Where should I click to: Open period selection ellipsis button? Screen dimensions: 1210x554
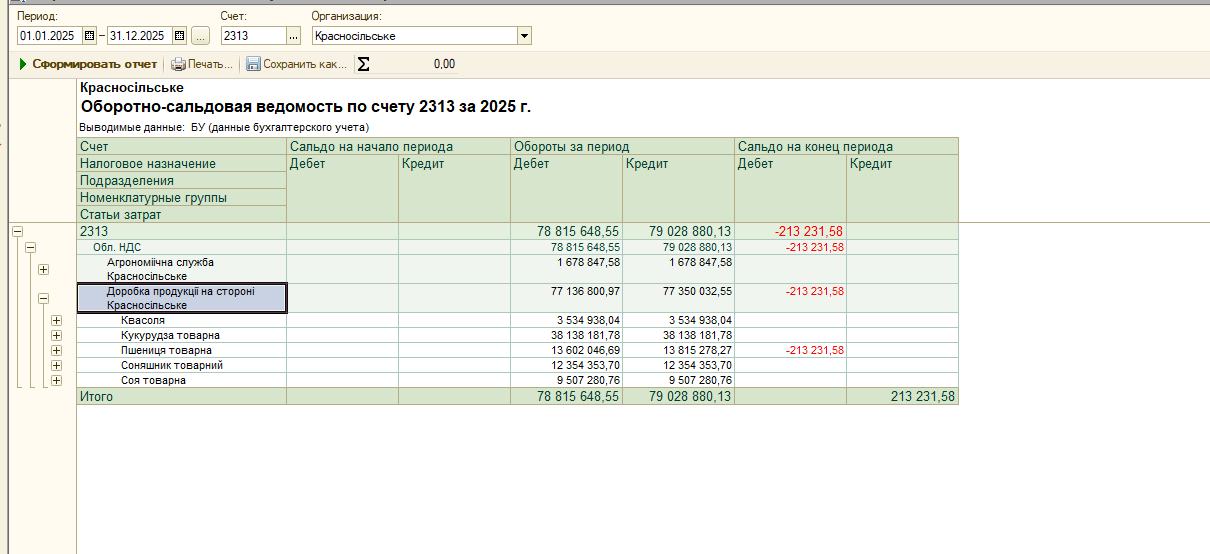(x=201, y=36)
